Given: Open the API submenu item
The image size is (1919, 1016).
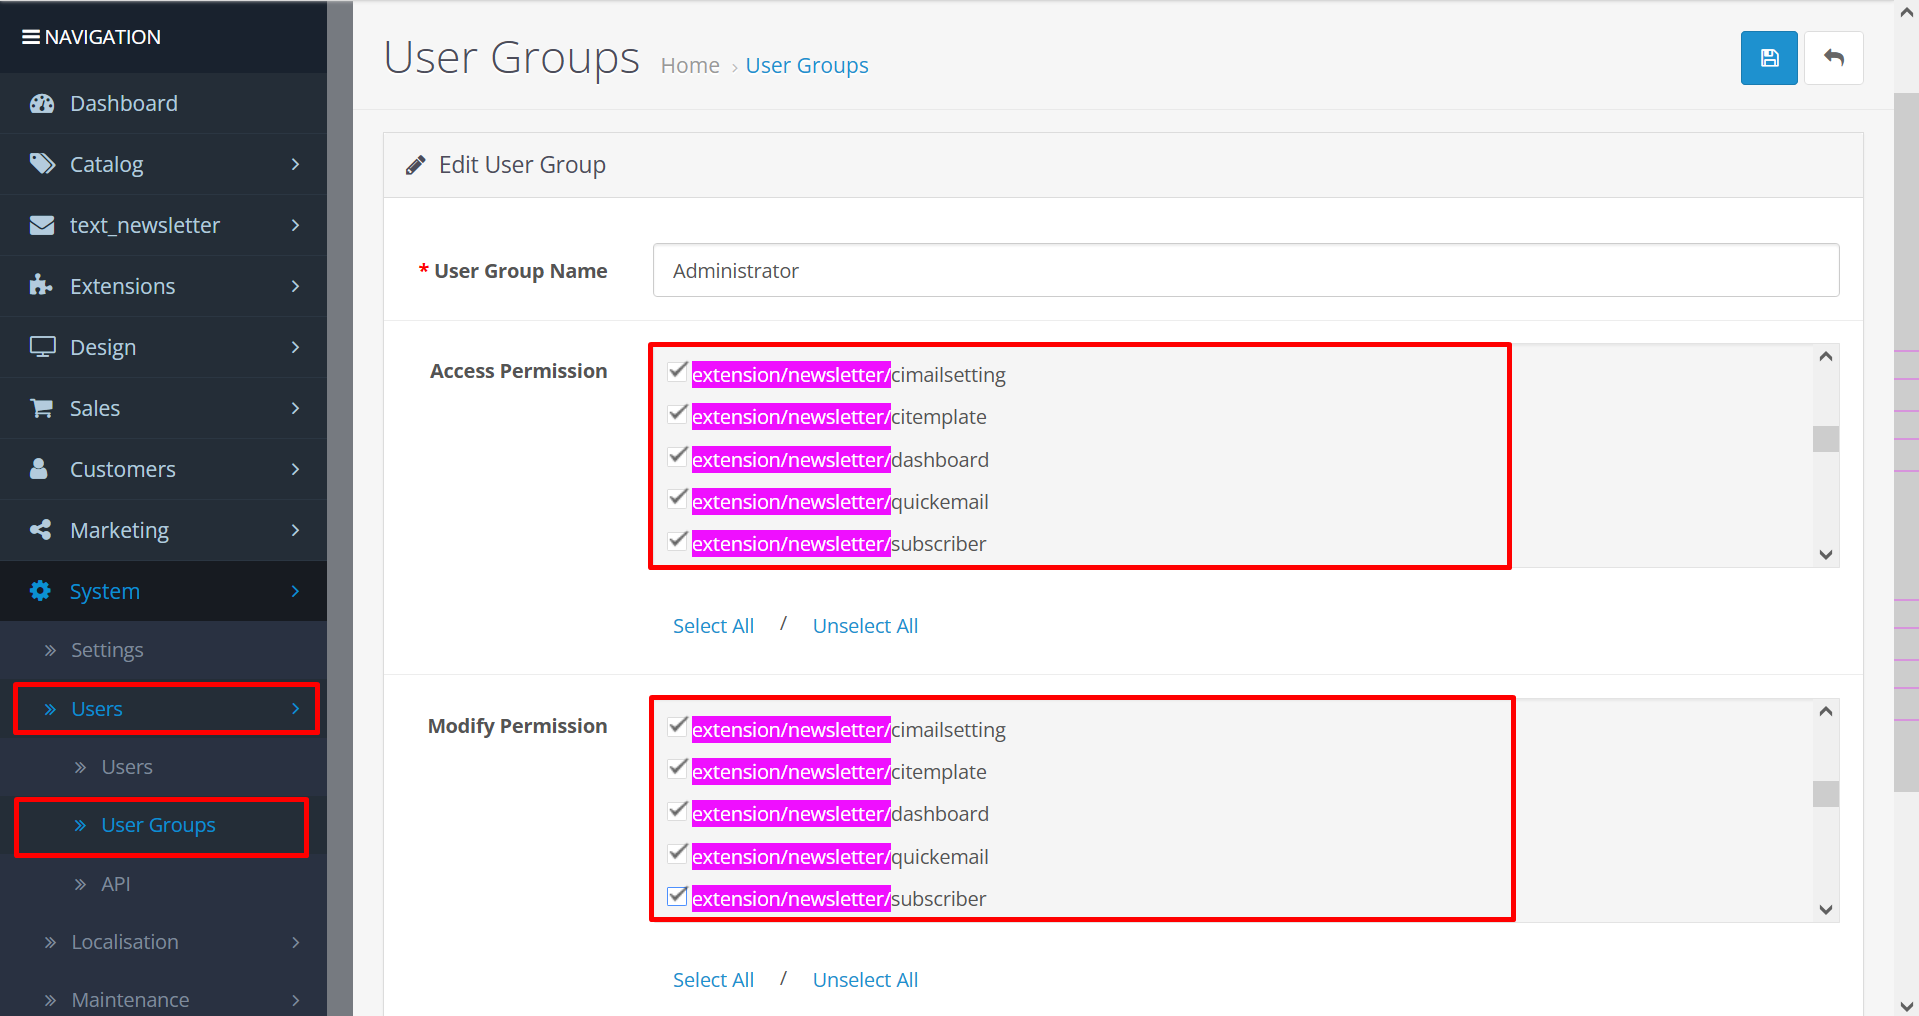Looking at the screenshot, I should coord(116,884).
